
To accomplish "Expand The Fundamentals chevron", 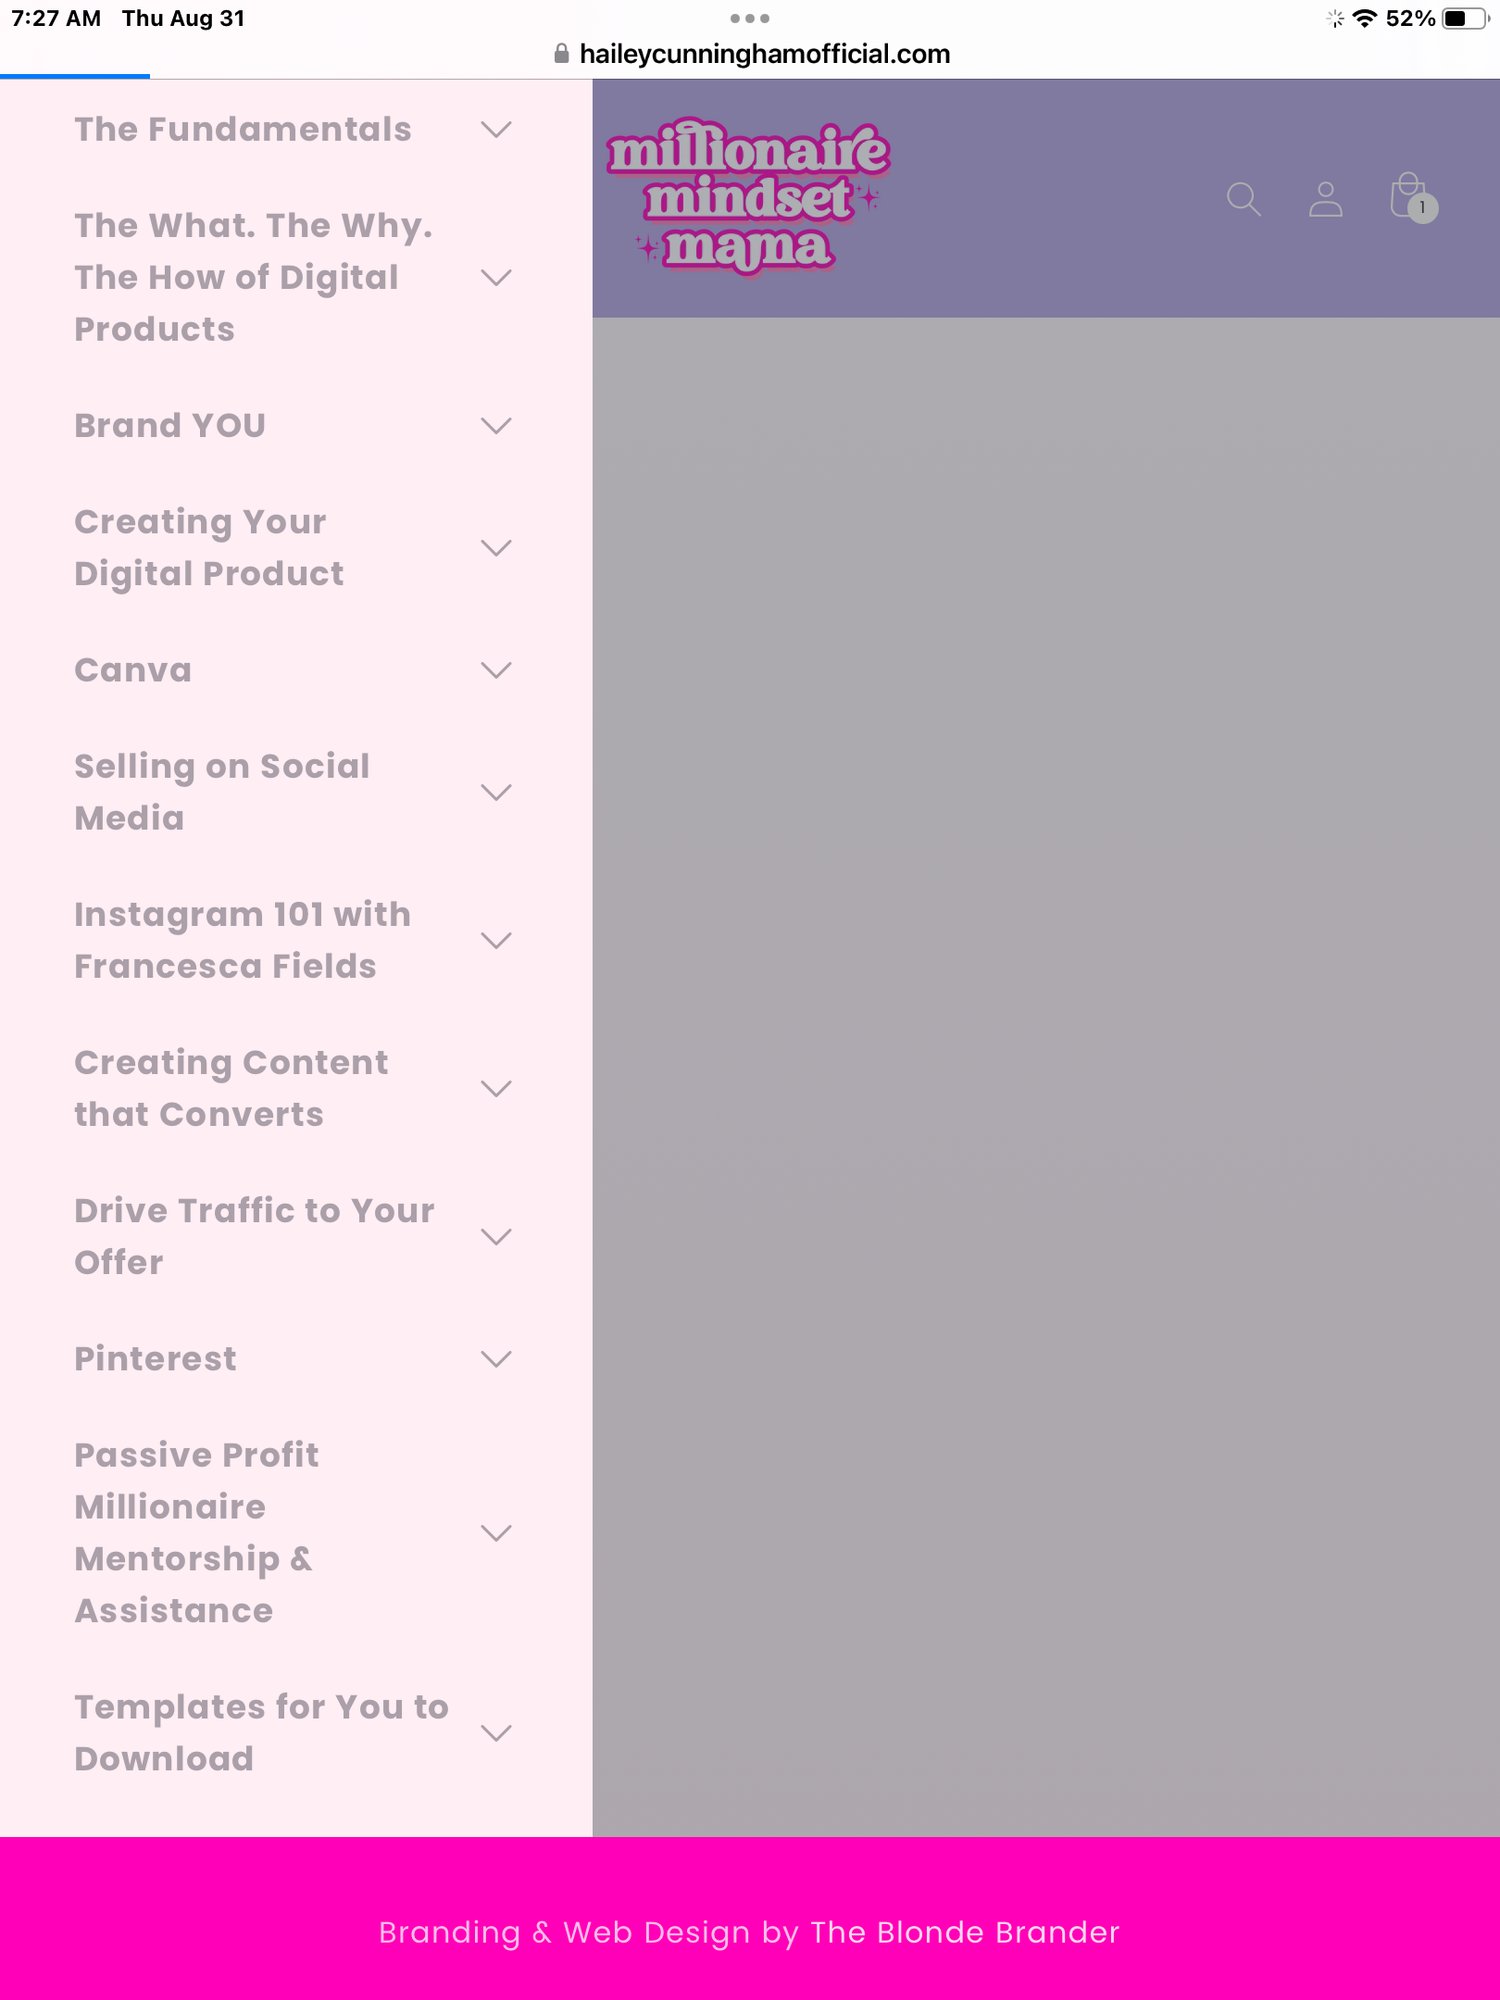I will coord(496,130).
